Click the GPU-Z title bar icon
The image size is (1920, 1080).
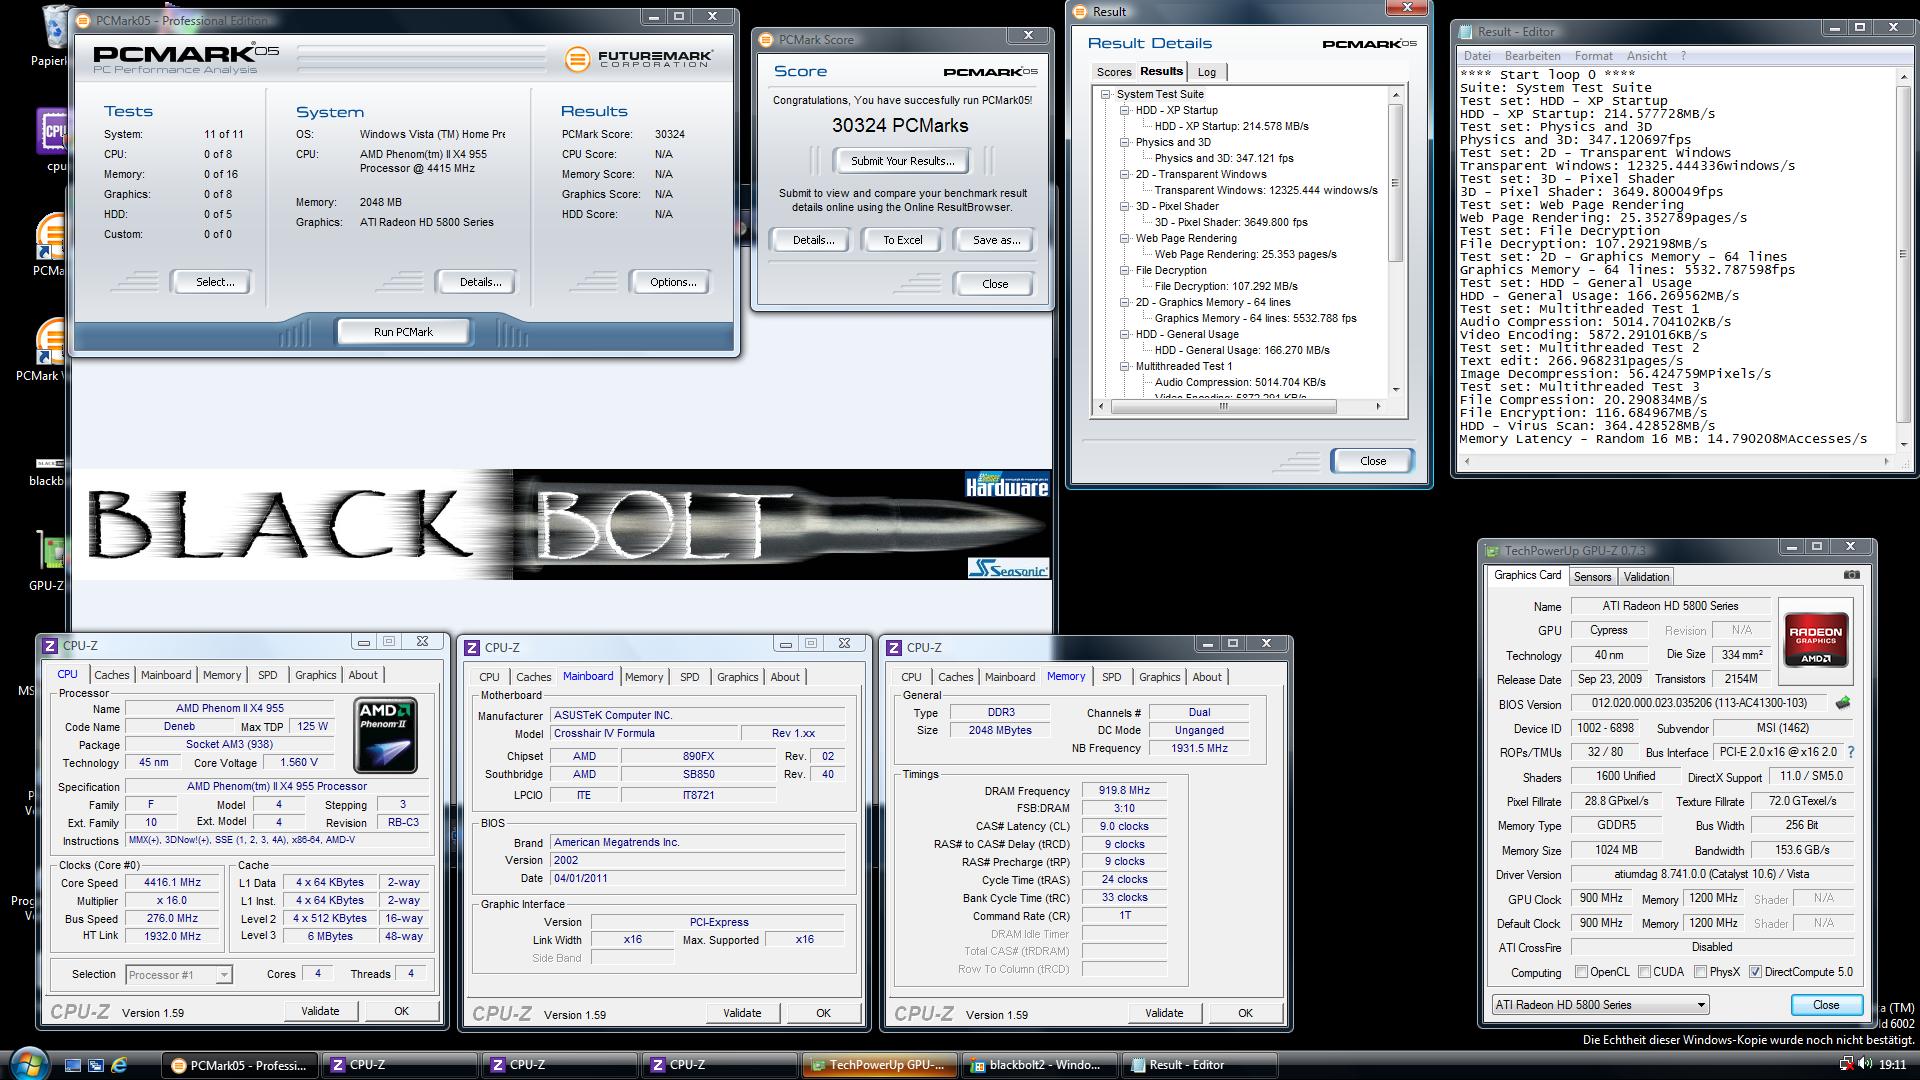point(1494,551)
